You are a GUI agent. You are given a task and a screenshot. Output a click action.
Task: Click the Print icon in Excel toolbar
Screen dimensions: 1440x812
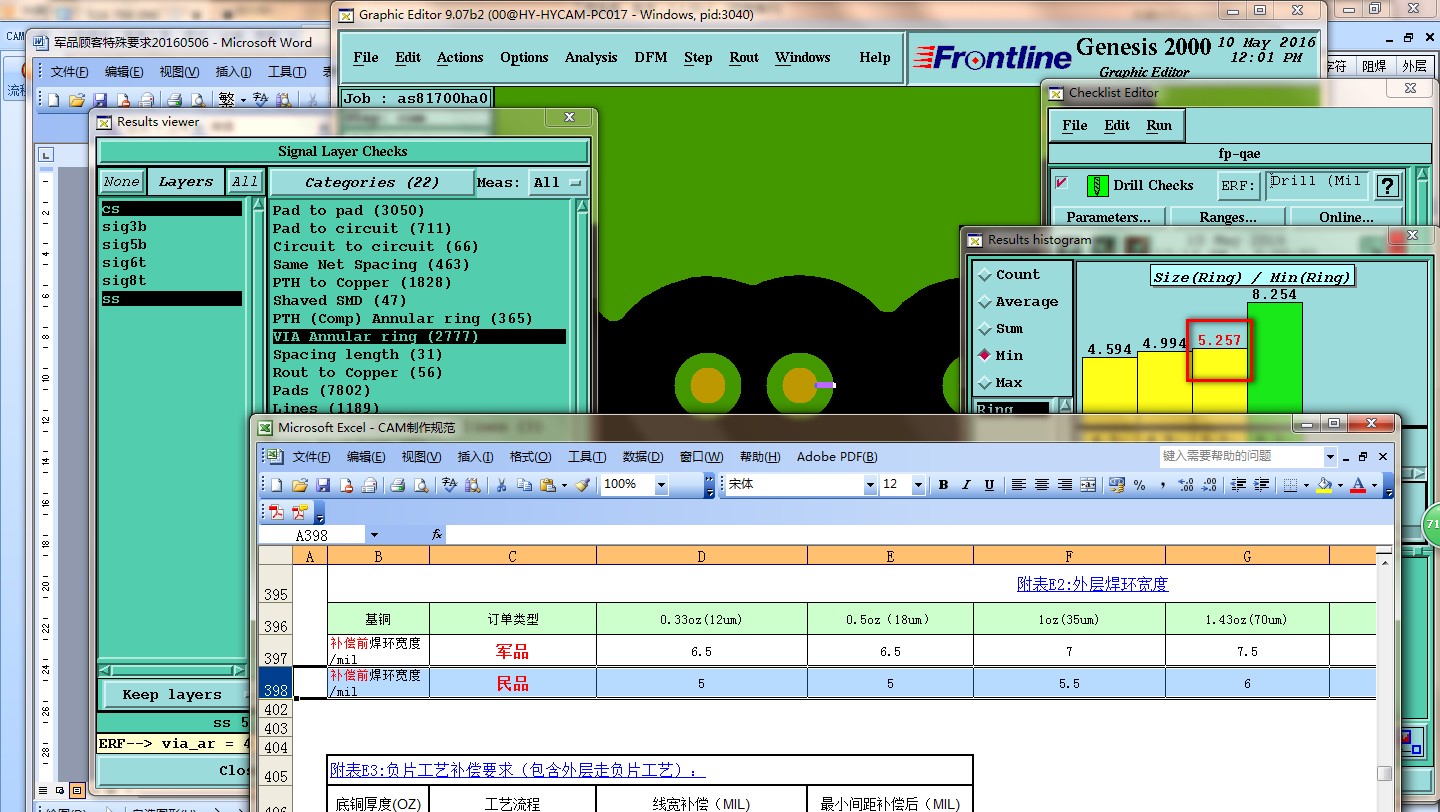click(397, 485)
